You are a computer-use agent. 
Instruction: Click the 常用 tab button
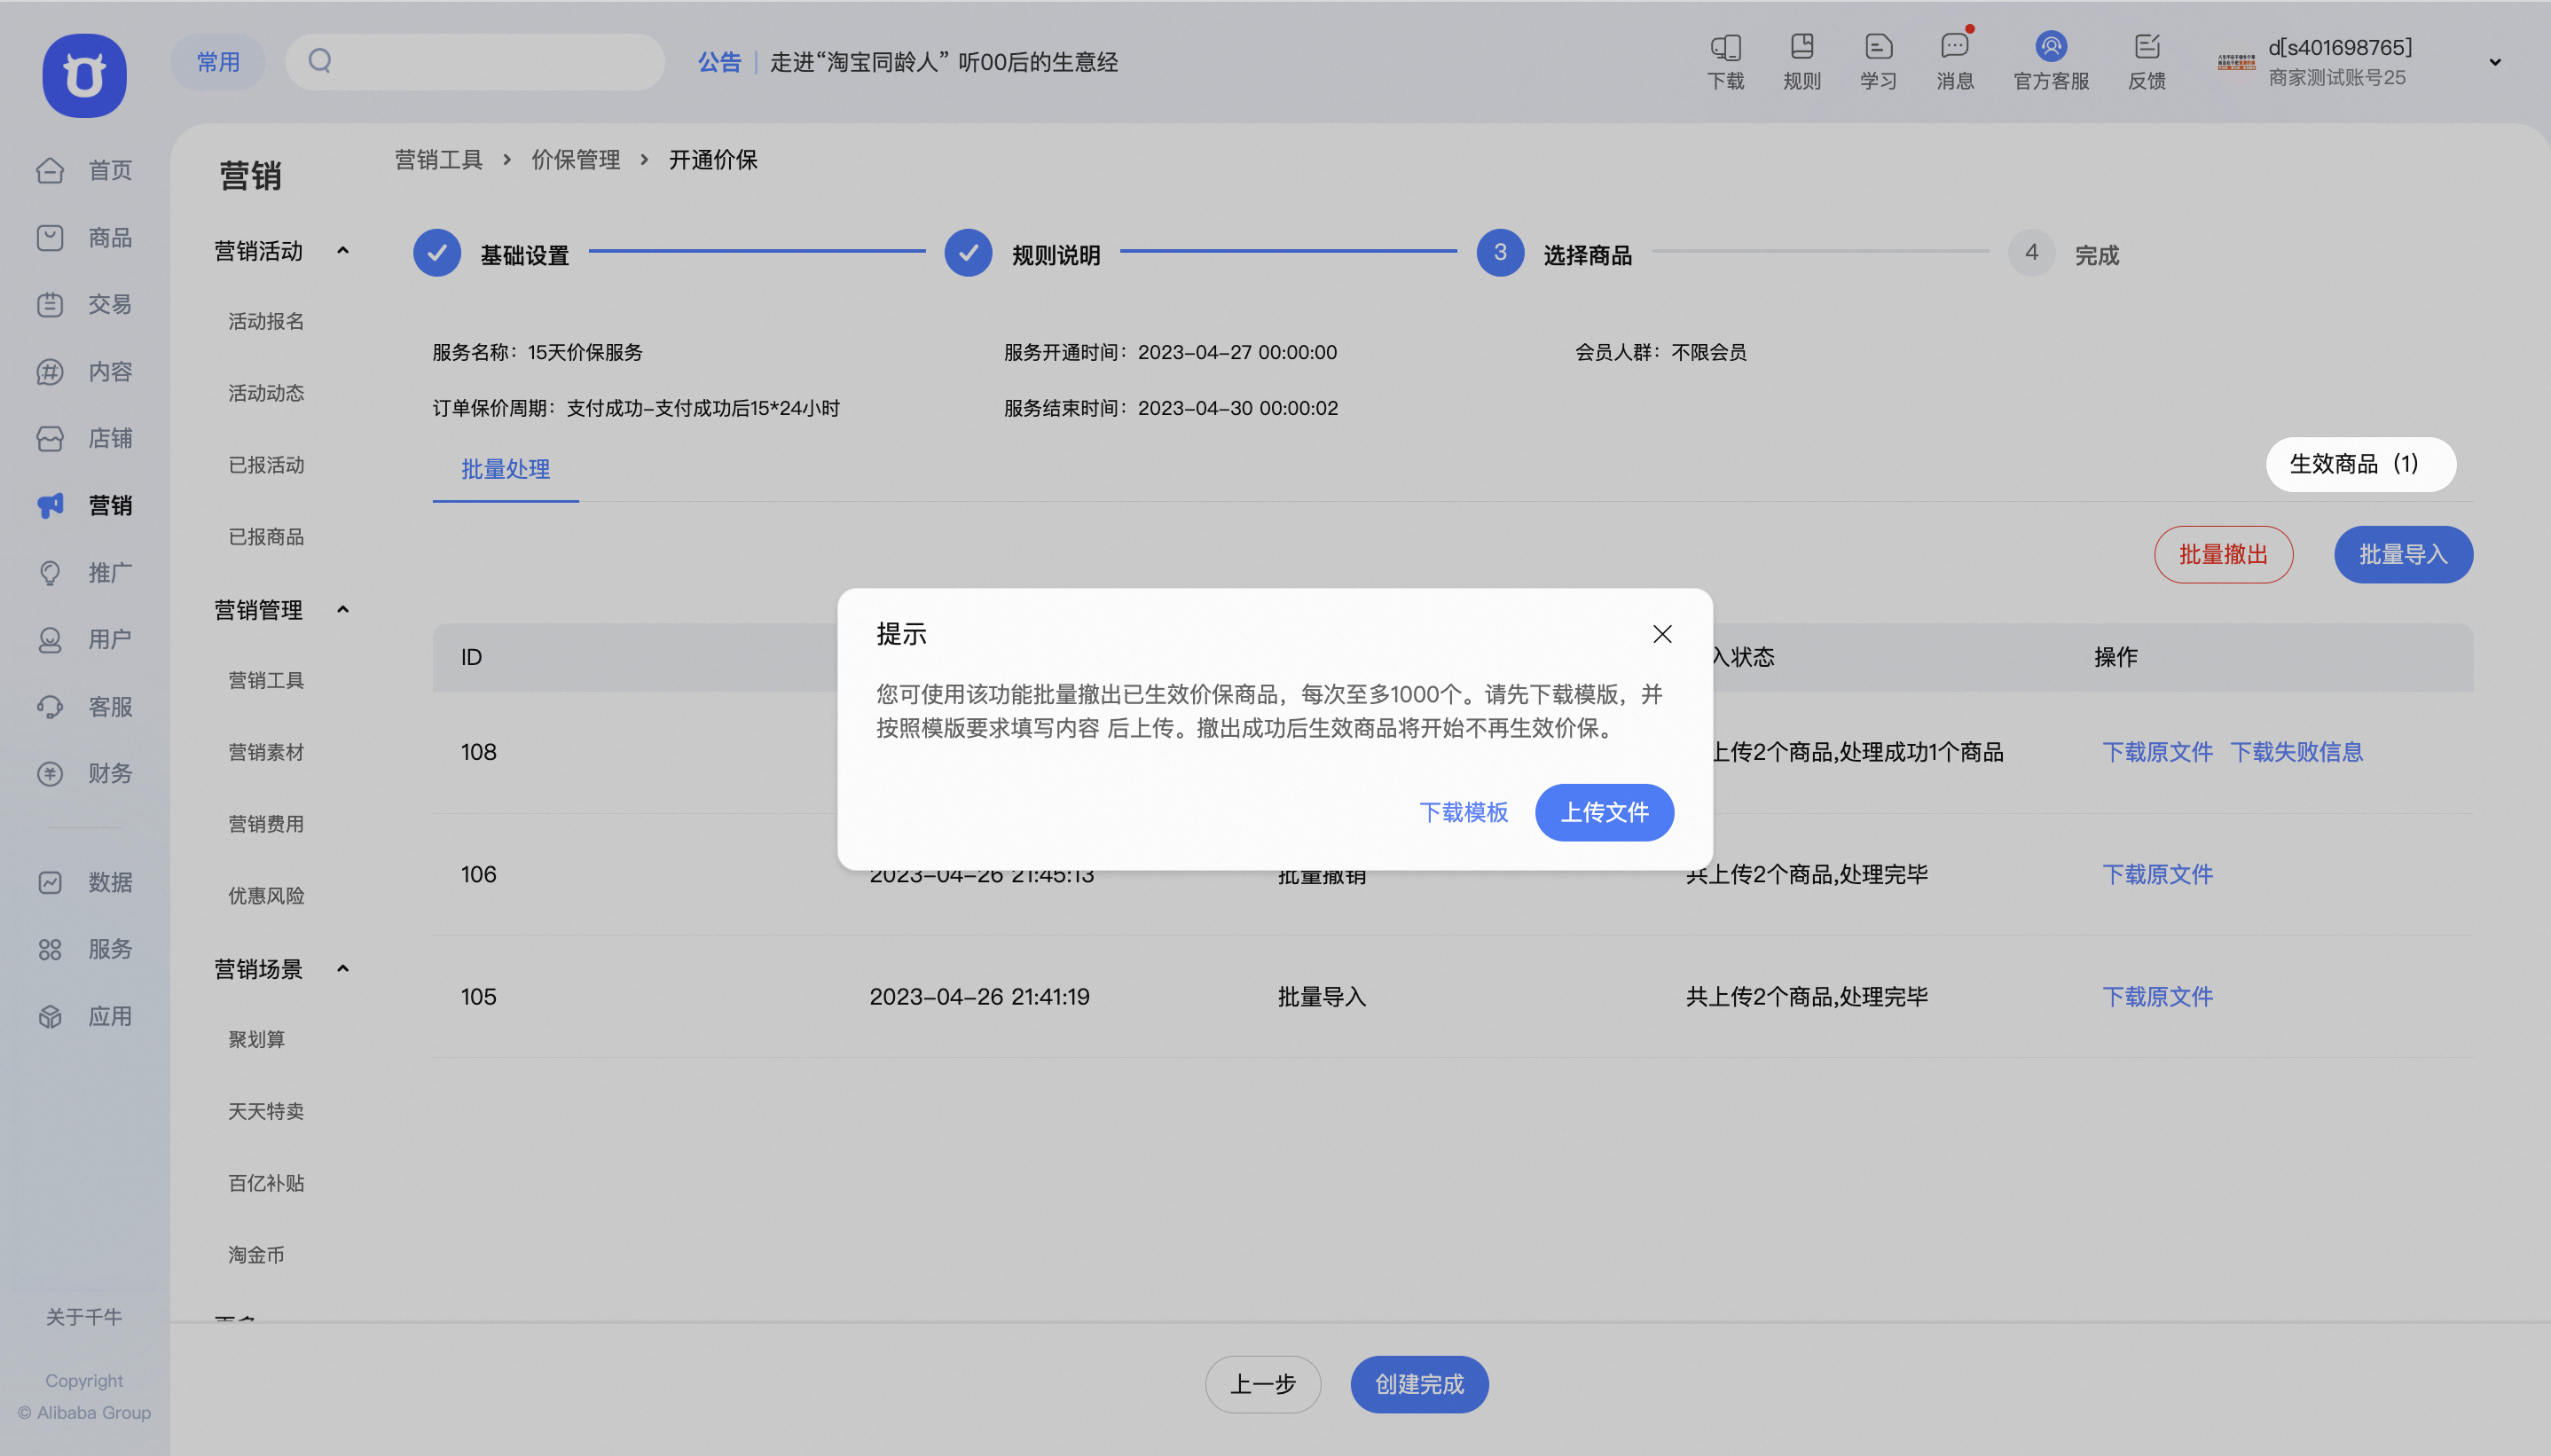[x=218, y=62]
